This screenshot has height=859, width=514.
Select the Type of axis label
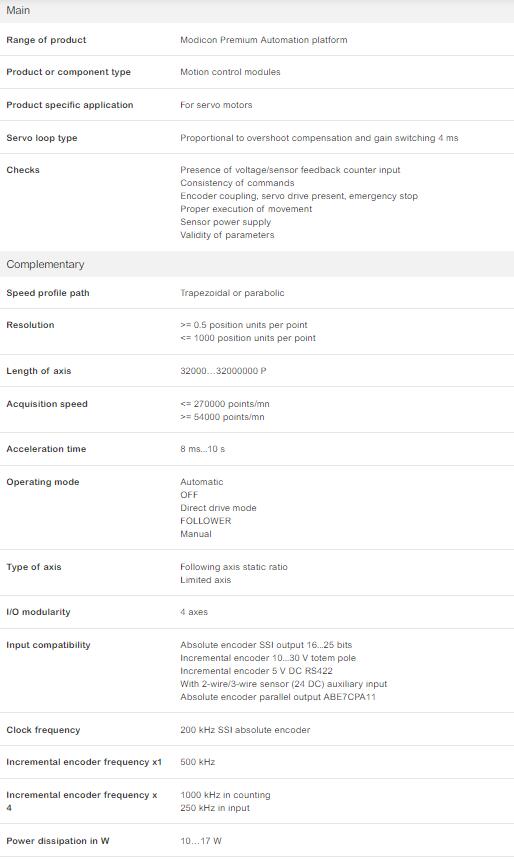tap(33, 567)
